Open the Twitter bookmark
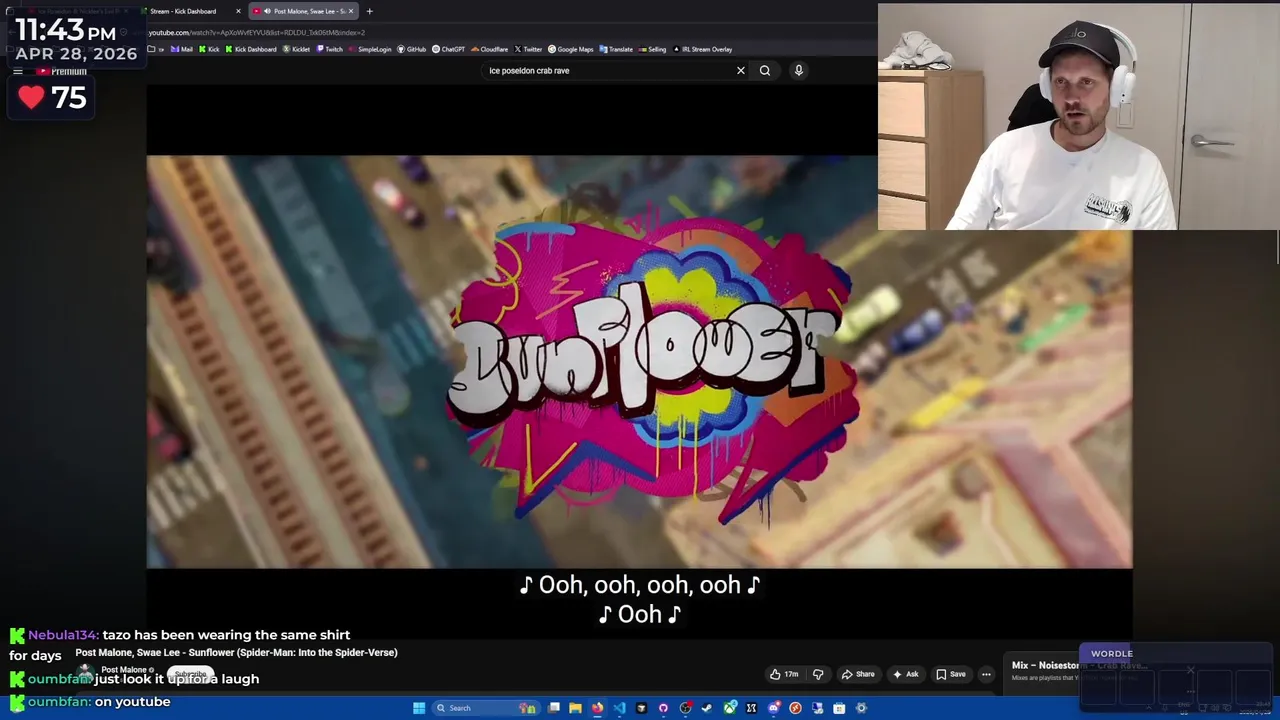This screenshot has width=1280, height=720. [x=528, y=49]
